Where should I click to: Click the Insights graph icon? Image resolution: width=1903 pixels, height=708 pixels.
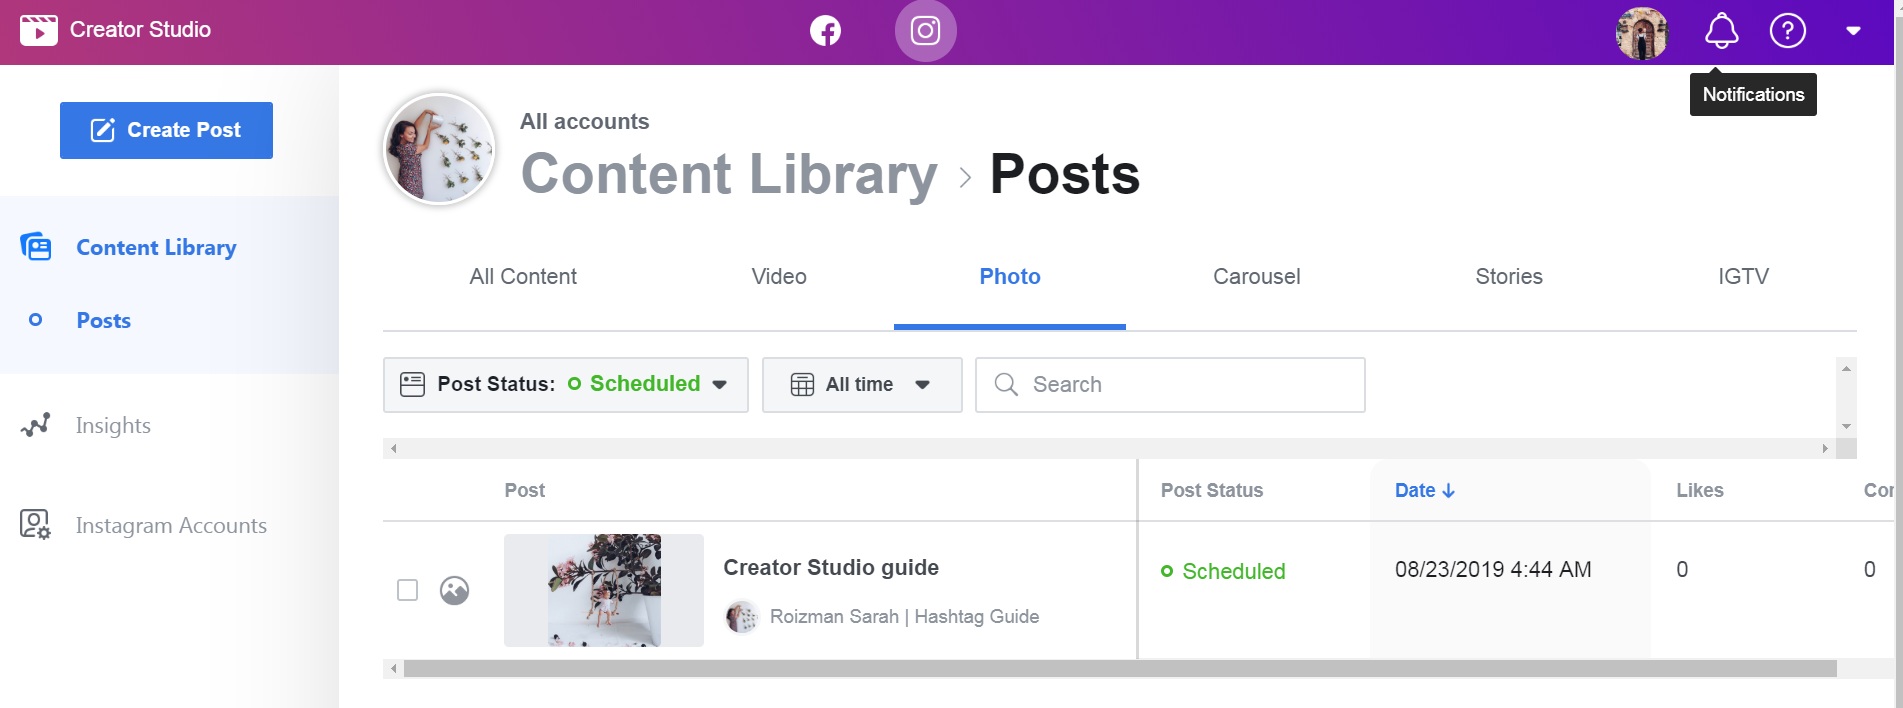click(x=35, y=425)
